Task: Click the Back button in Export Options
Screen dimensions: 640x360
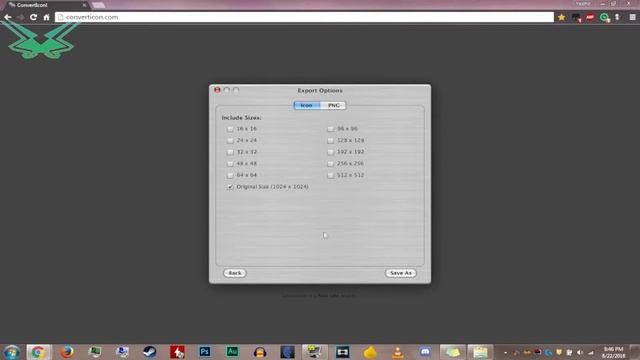Action: point(235,273)
